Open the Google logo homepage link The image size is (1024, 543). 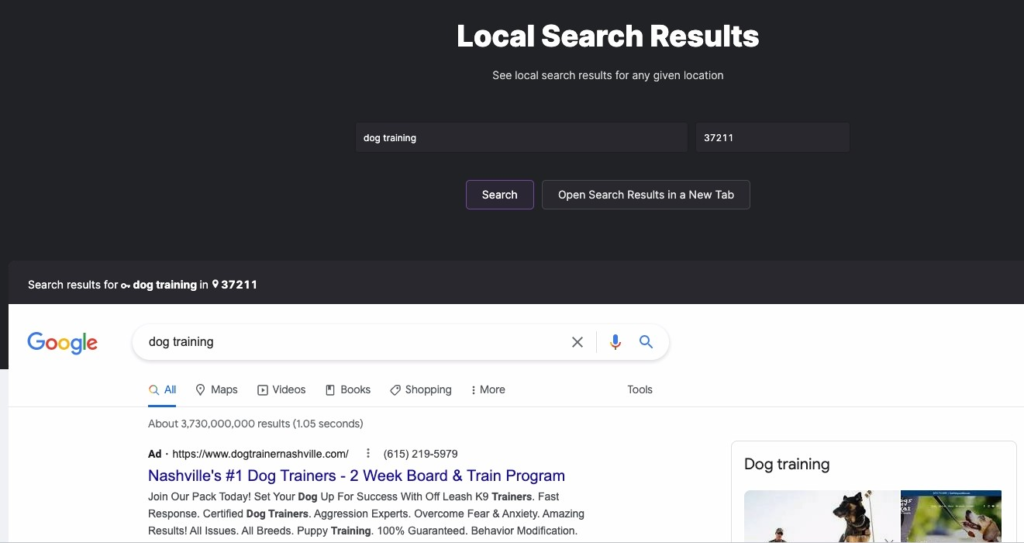coord(62,342)
